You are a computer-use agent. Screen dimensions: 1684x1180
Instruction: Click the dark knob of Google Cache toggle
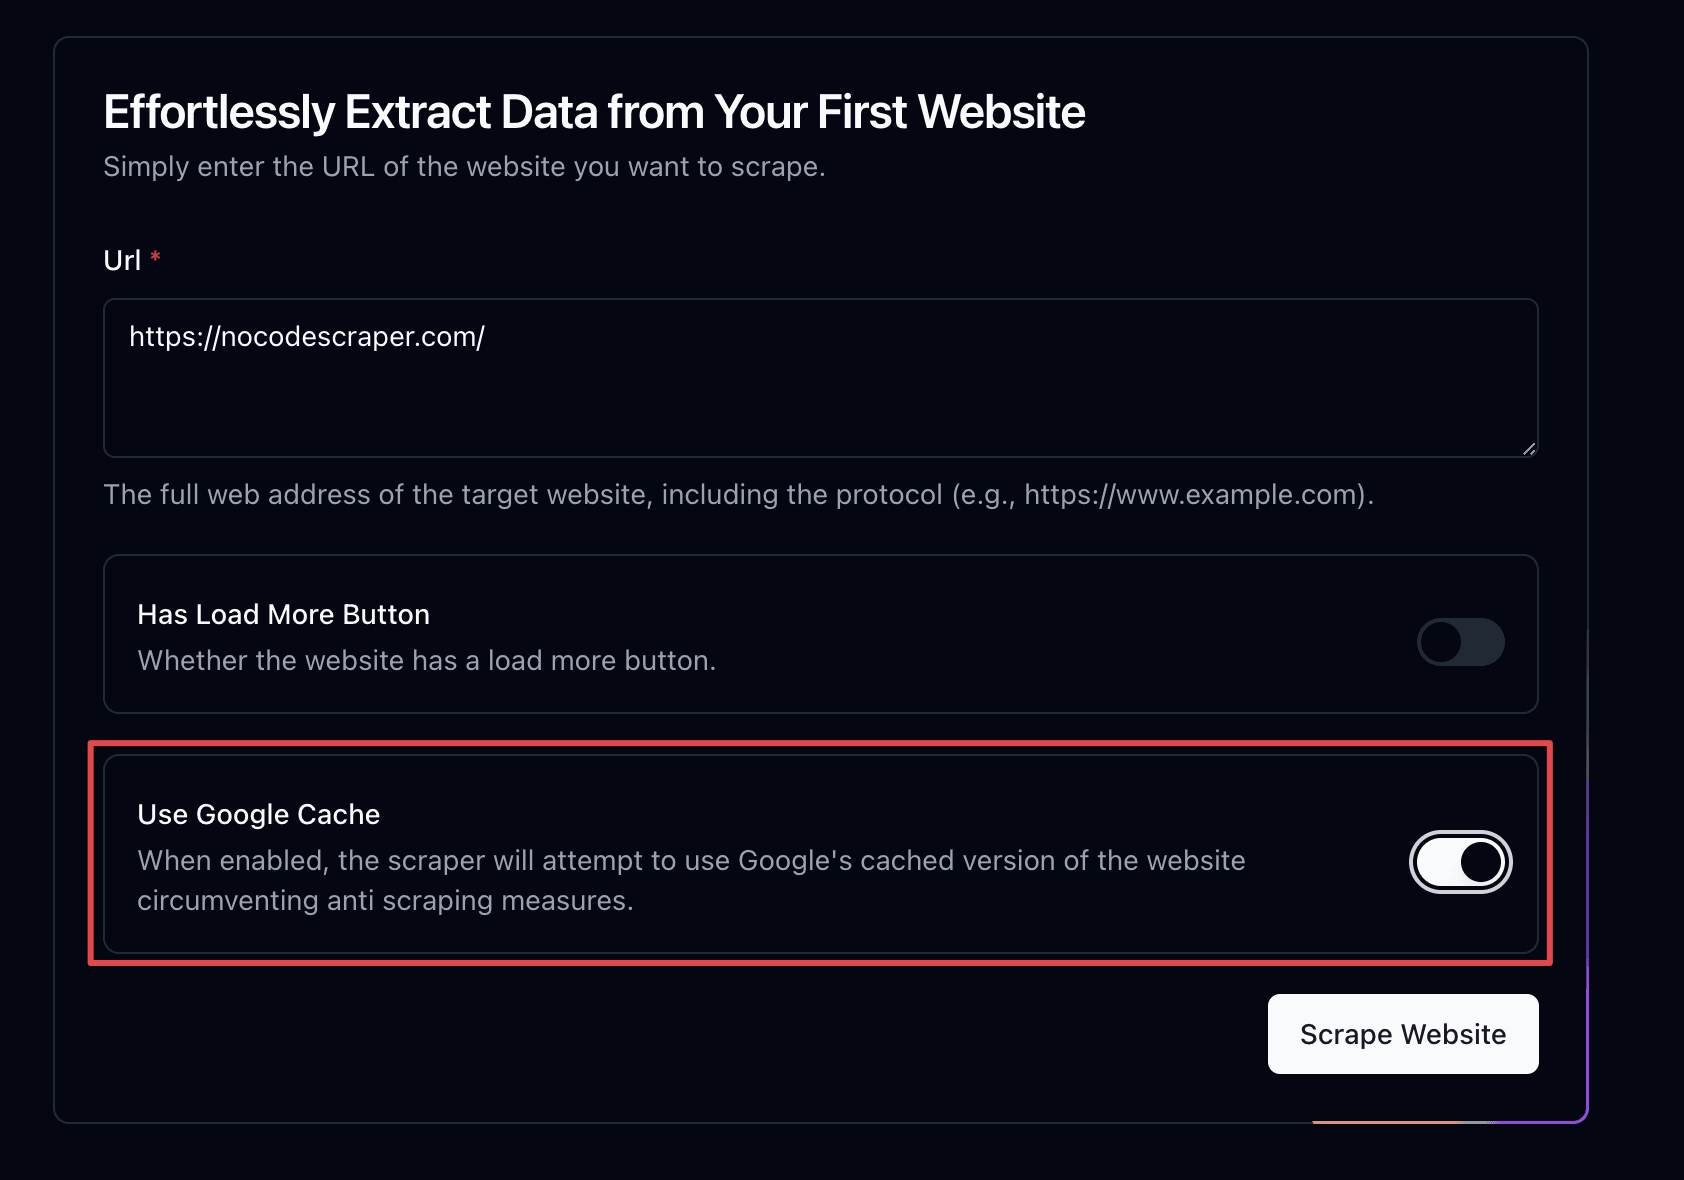click(x=1481, y=862)
